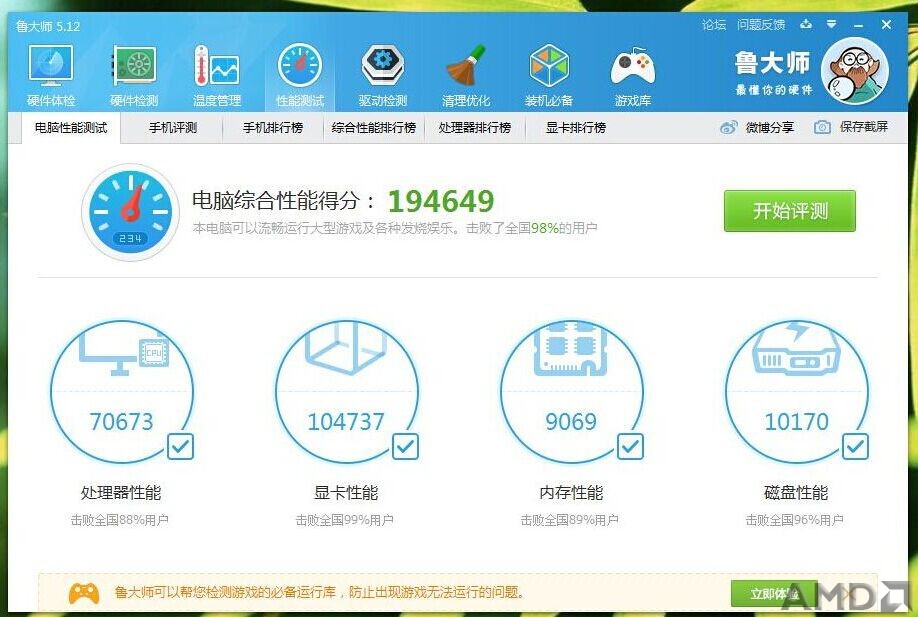Open the 处理器排行榜 tab
Viewport: 918px width, 617px height.
pos(475,128)
